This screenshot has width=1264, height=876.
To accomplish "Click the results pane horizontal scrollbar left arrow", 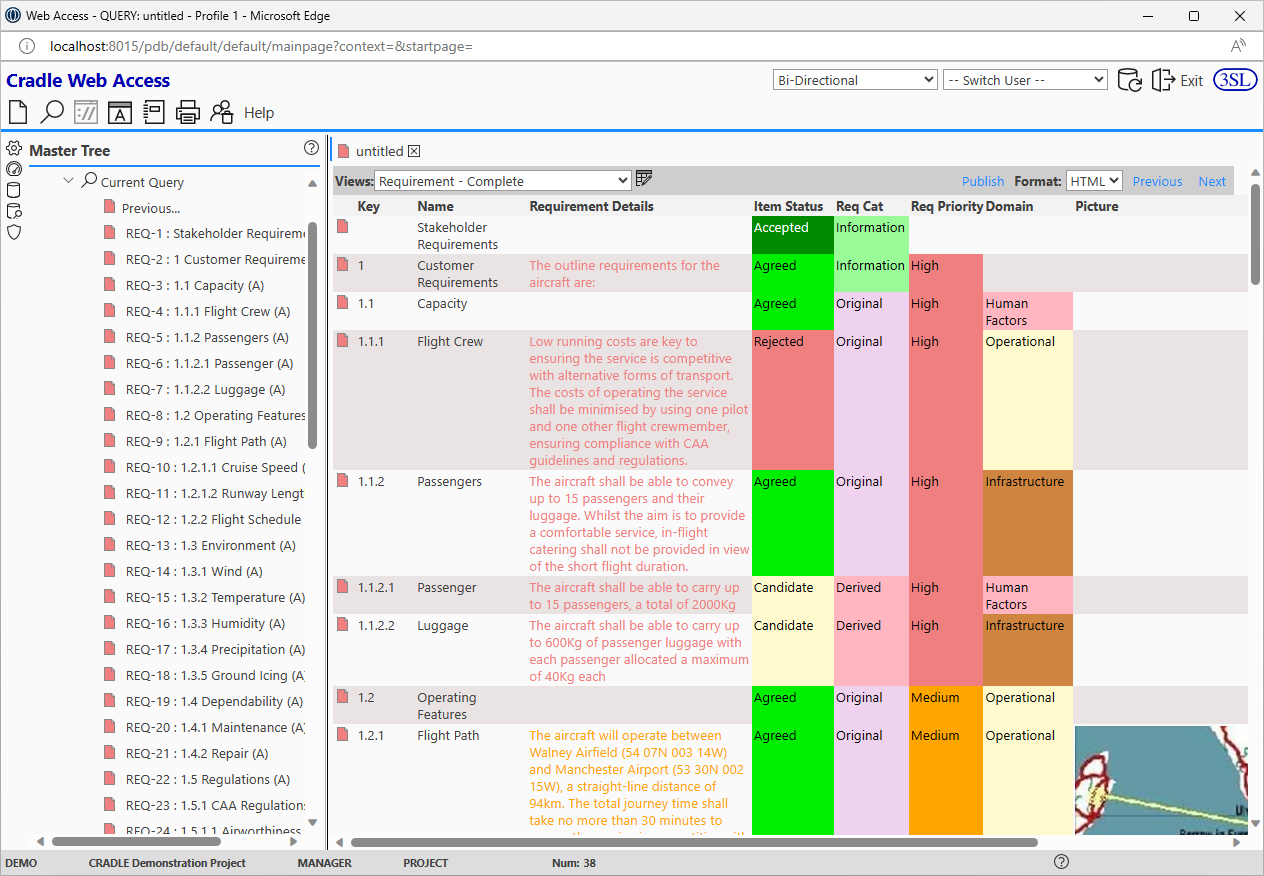I will click(340, 842).
